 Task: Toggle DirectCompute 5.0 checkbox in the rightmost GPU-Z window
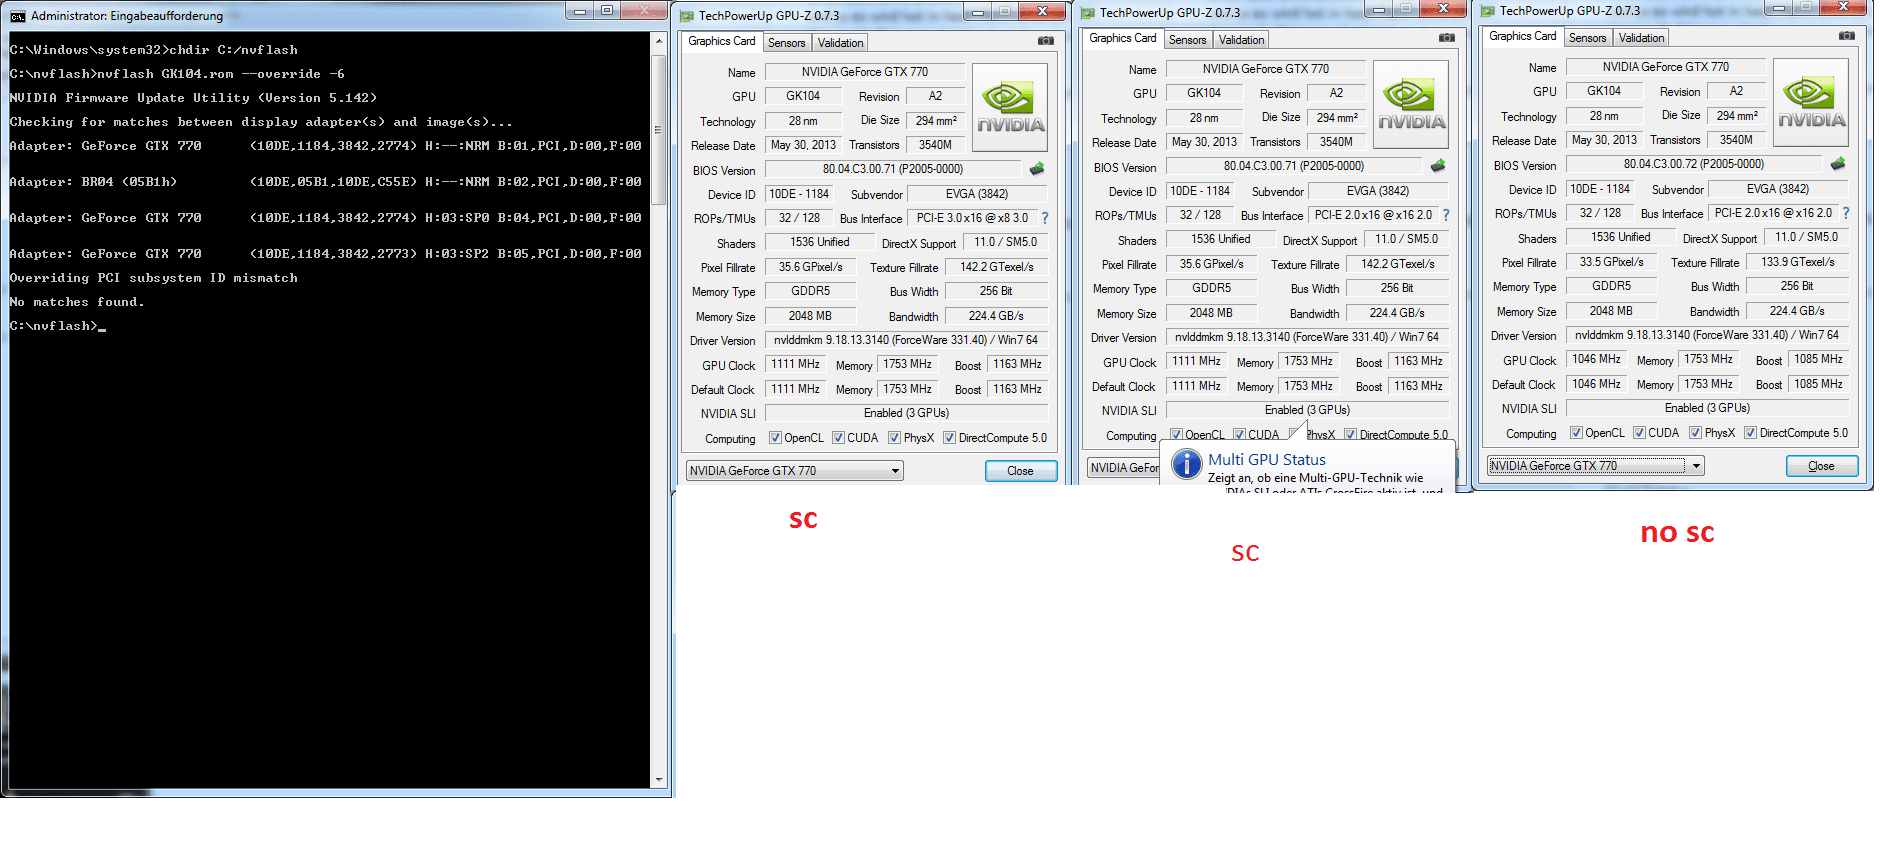[1750, 433]
